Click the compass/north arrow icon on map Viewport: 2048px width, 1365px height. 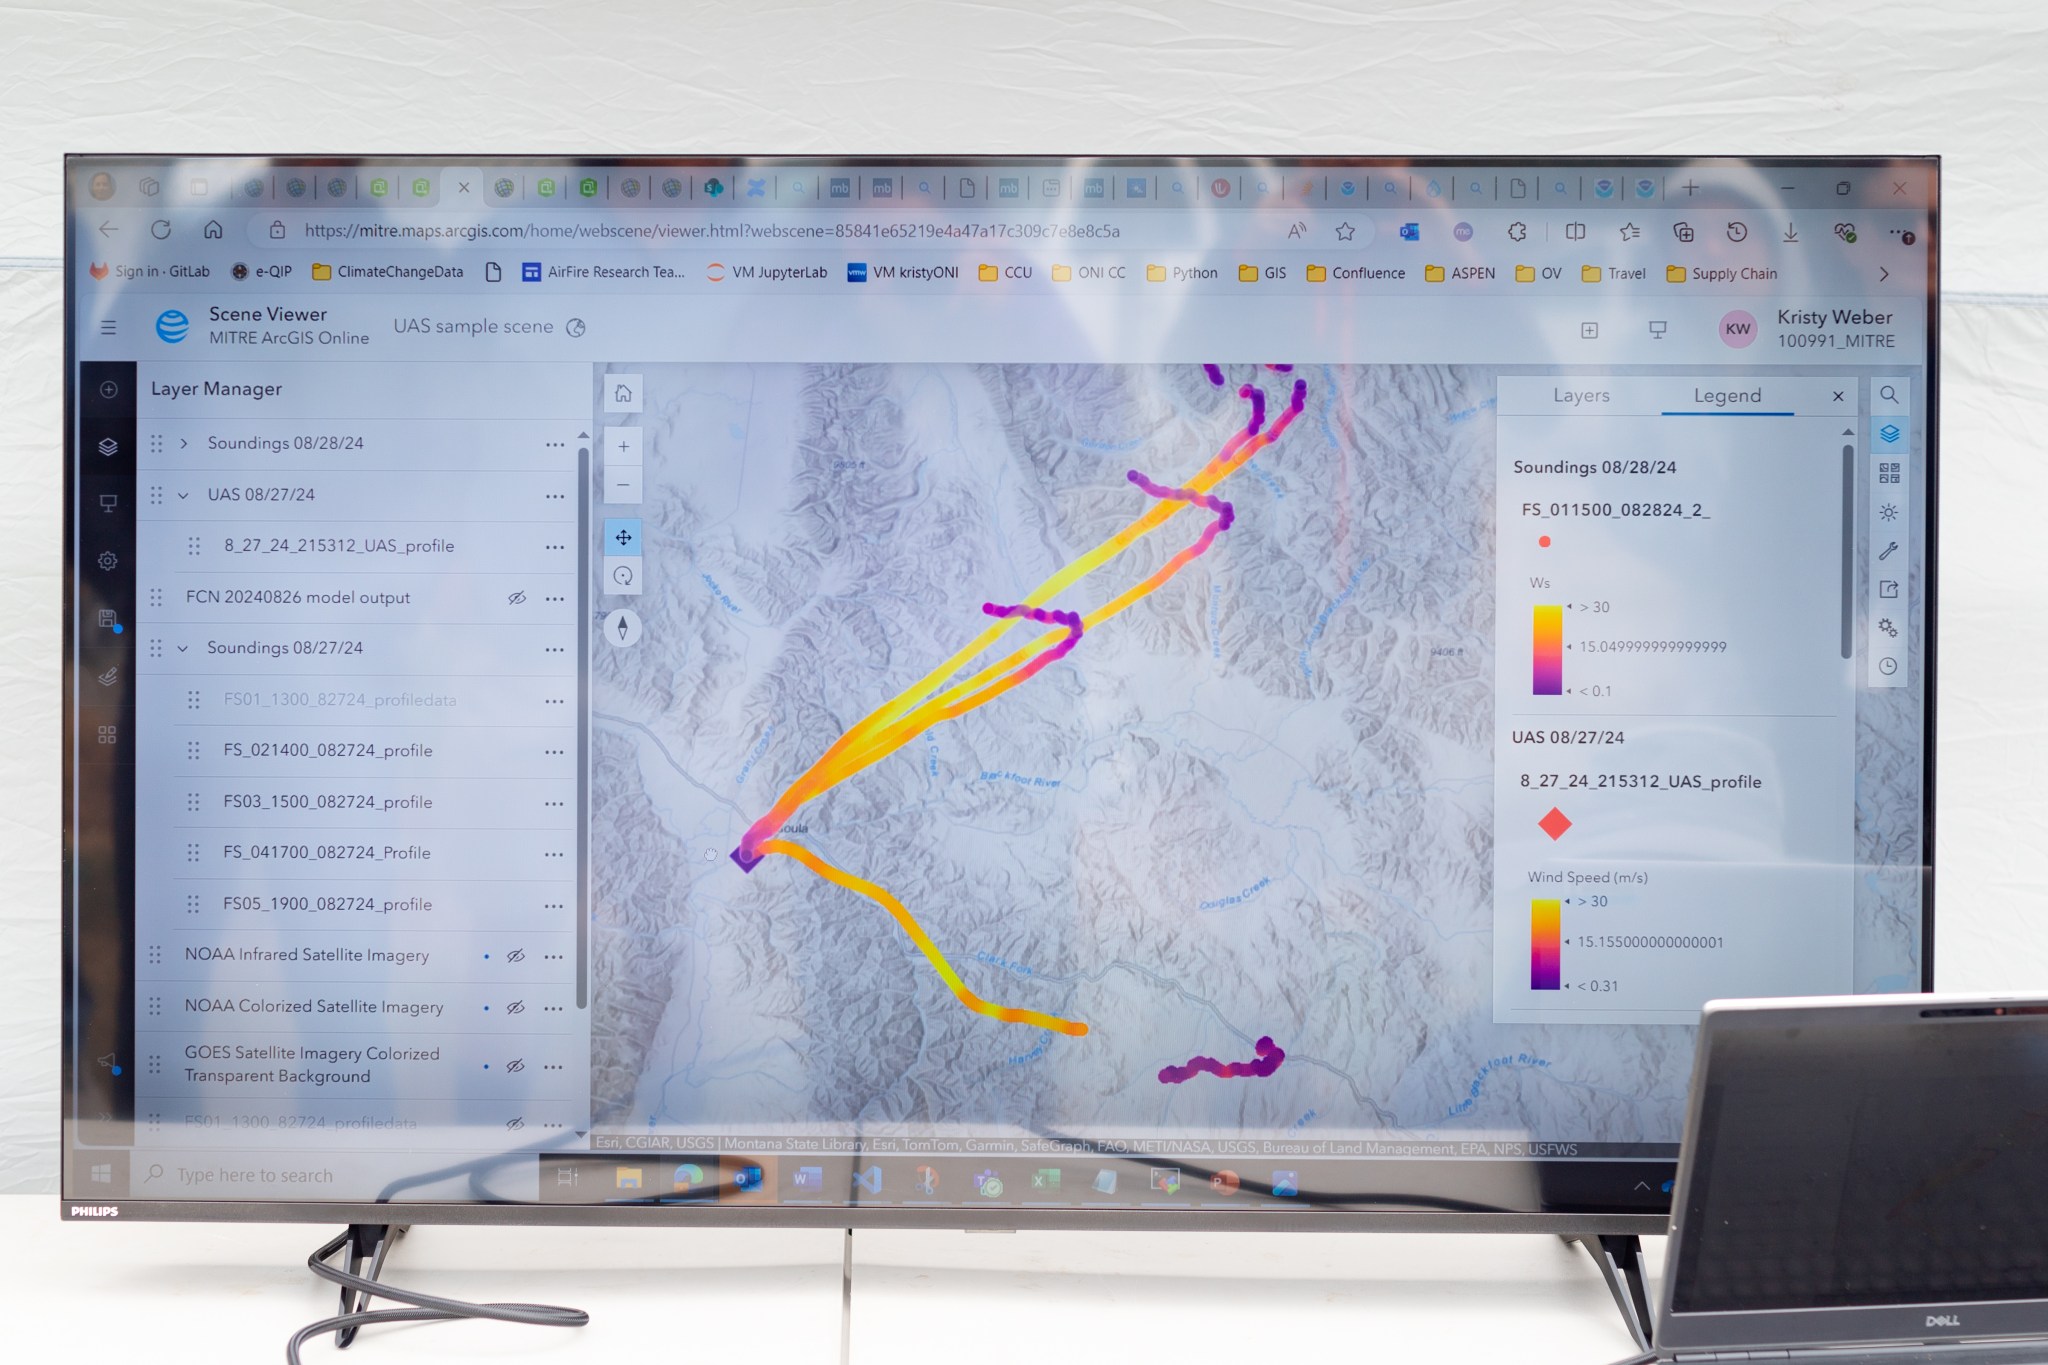623,631
